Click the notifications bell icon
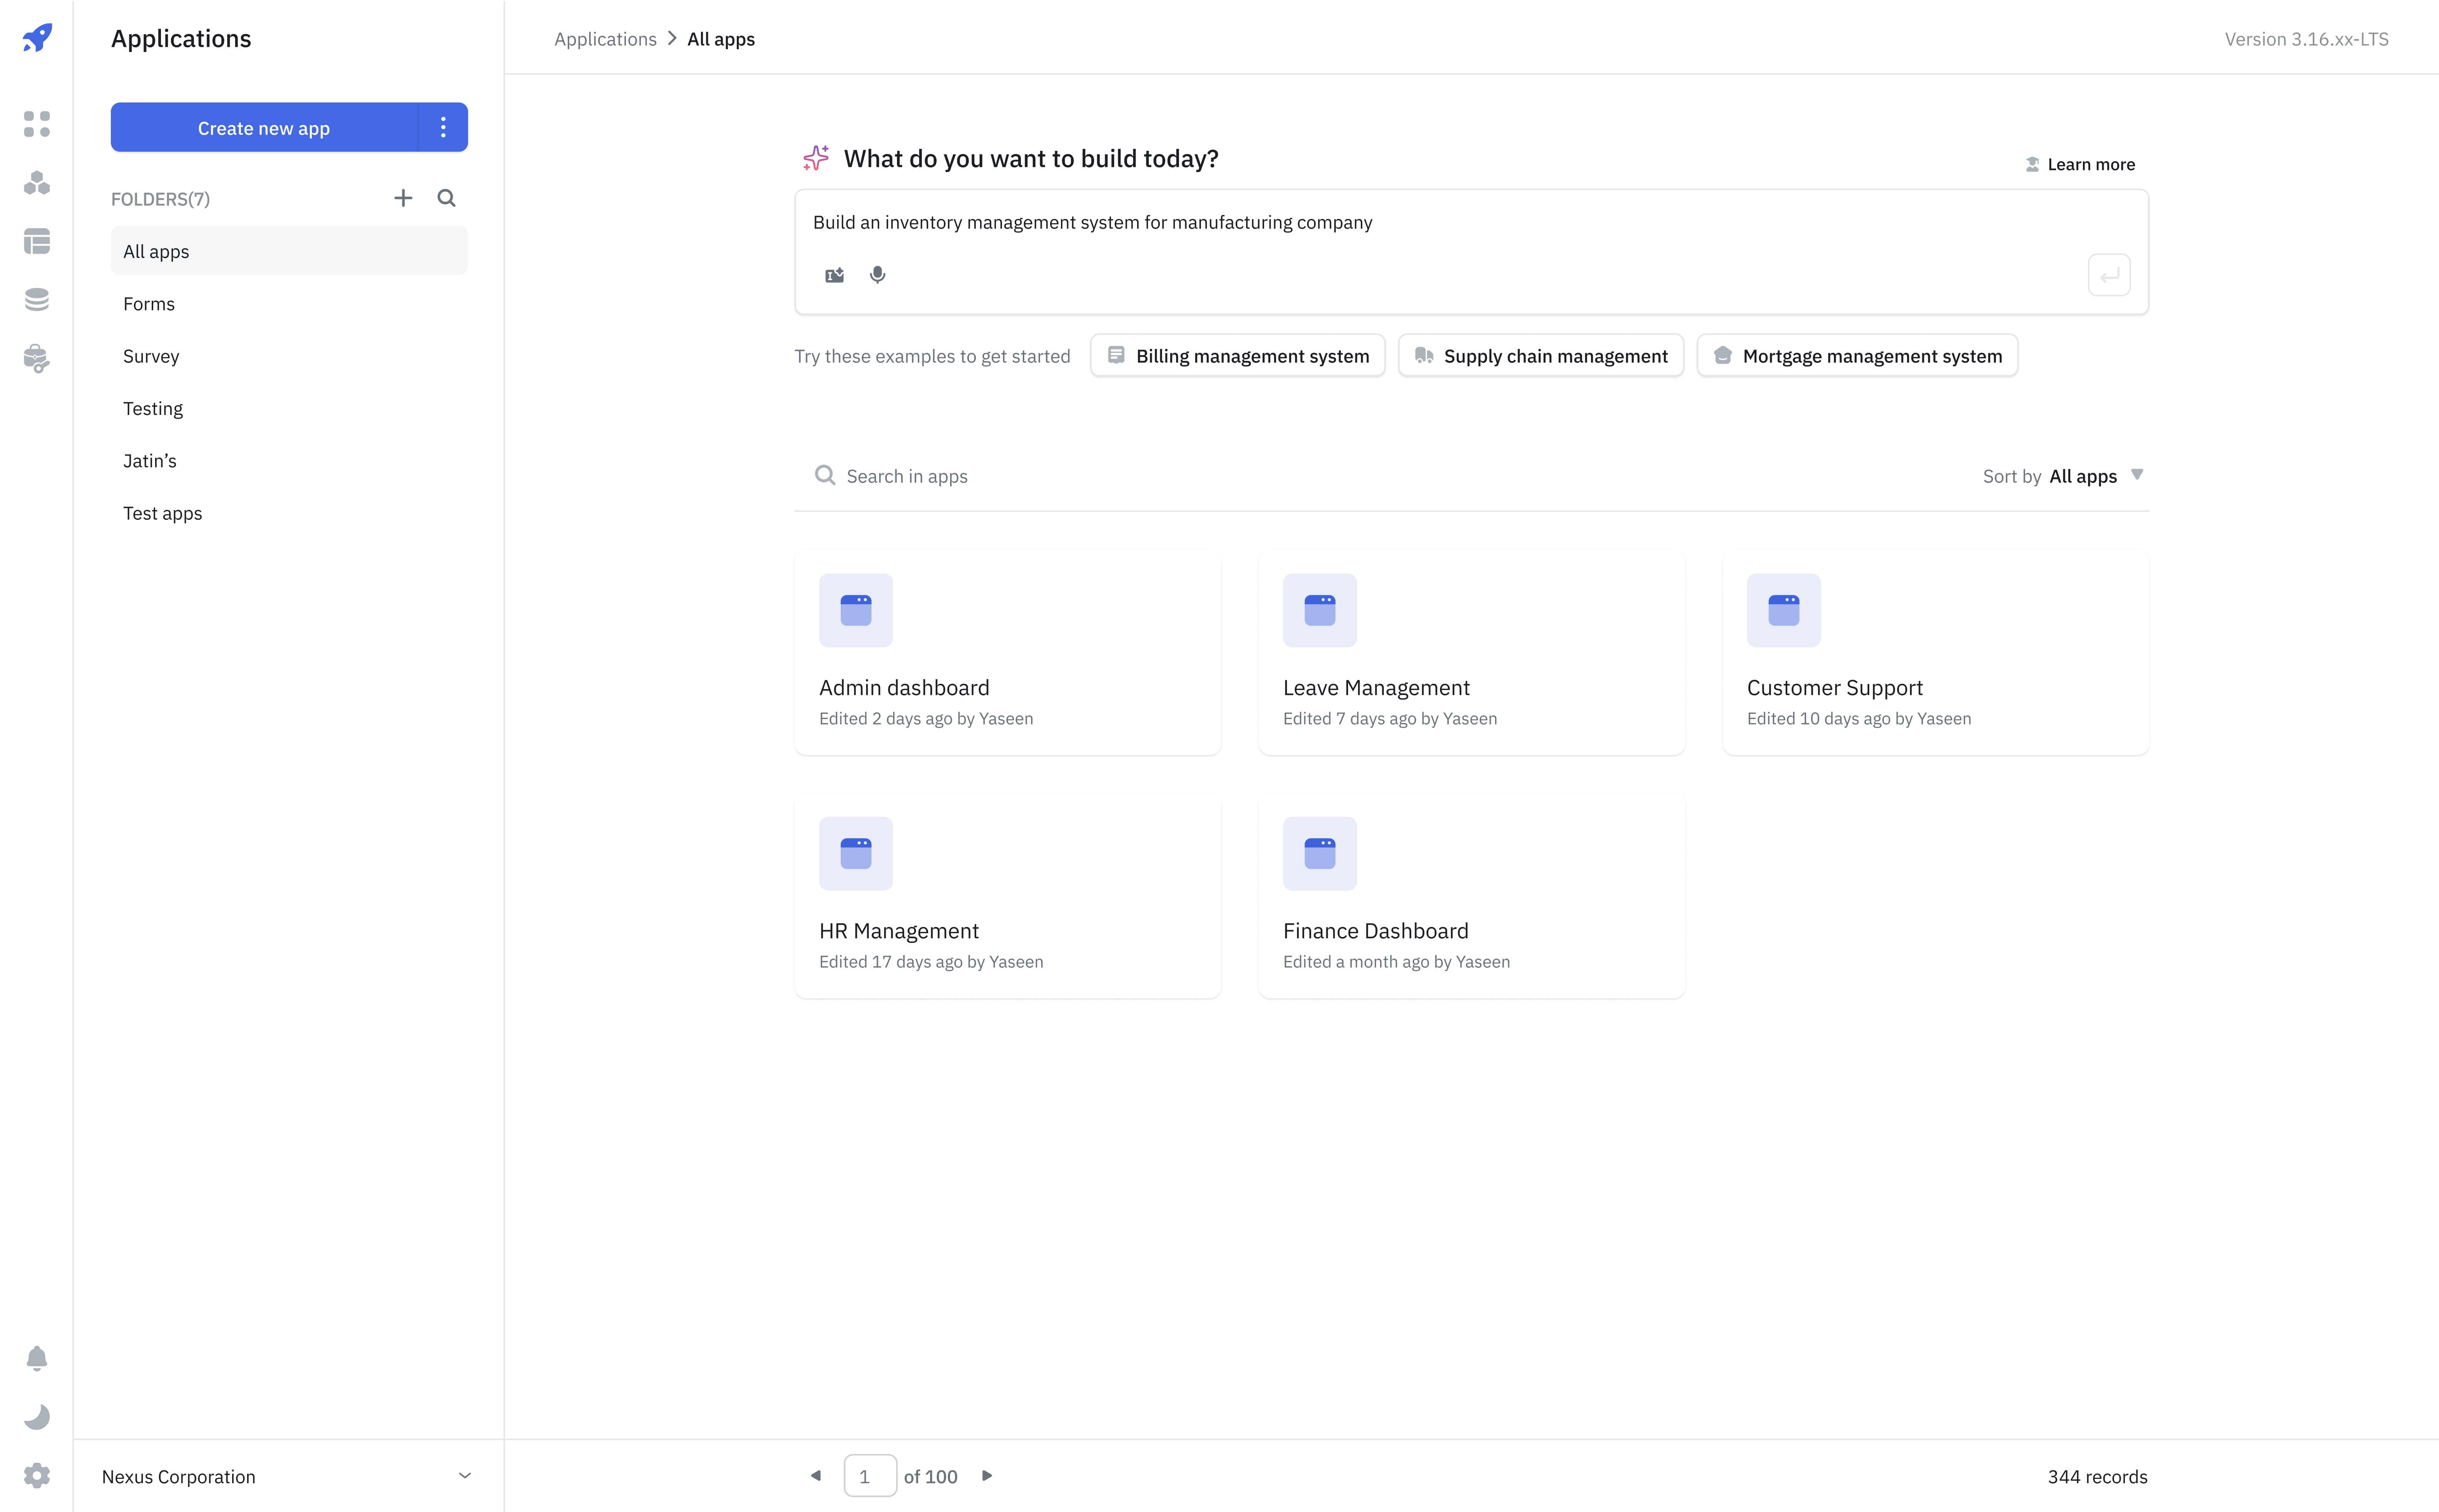This screenshot has height=1512, width=2439. pyautogui.click(x=37, y=1358)
